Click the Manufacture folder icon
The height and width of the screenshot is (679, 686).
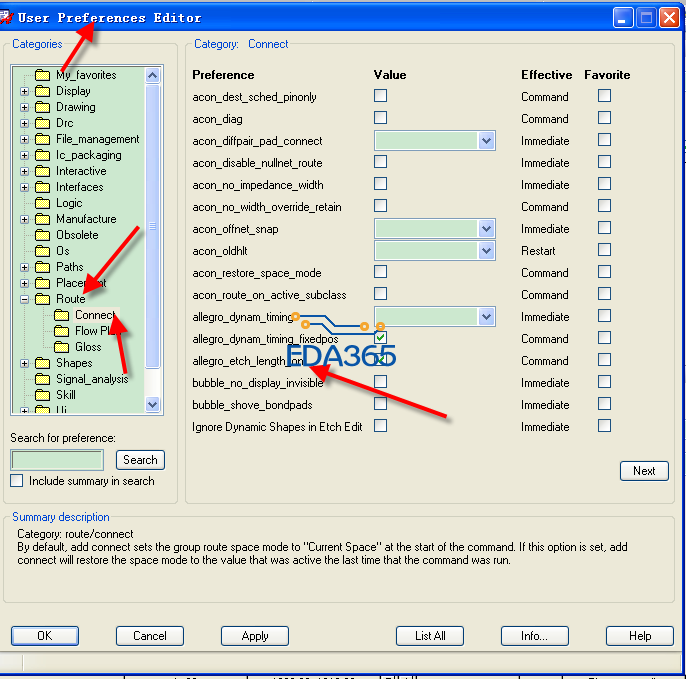coord(42,219)
